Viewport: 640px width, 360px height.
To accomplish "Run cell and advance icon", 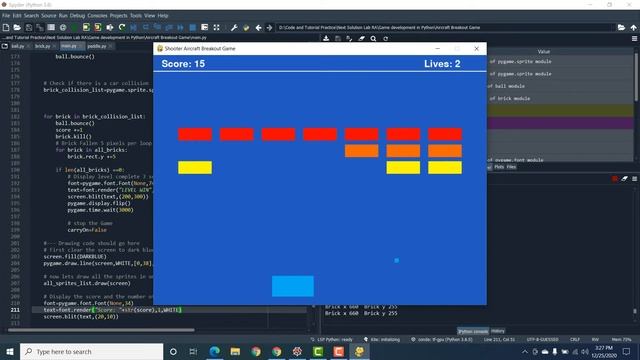I will (98, 27).
